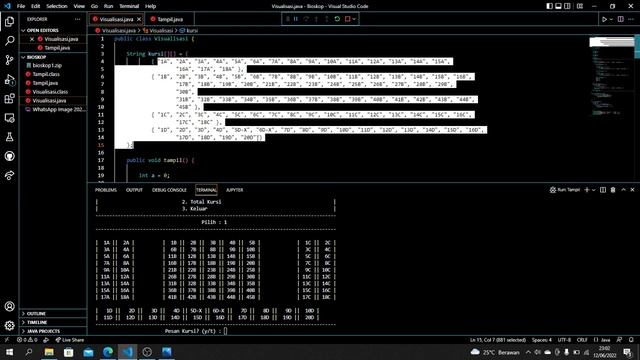Screen dimensions: 640x360
Task: Open the Run and Debug view
Action: 9,80
